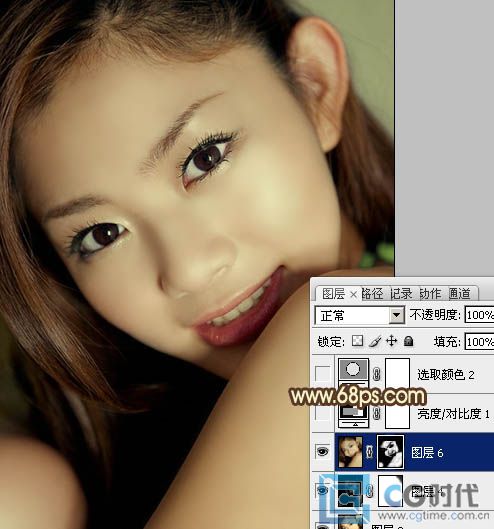The width and height of the screenshot is (494, 529).
Task: Switch to the 记录 tab
Action: point(401,294)
